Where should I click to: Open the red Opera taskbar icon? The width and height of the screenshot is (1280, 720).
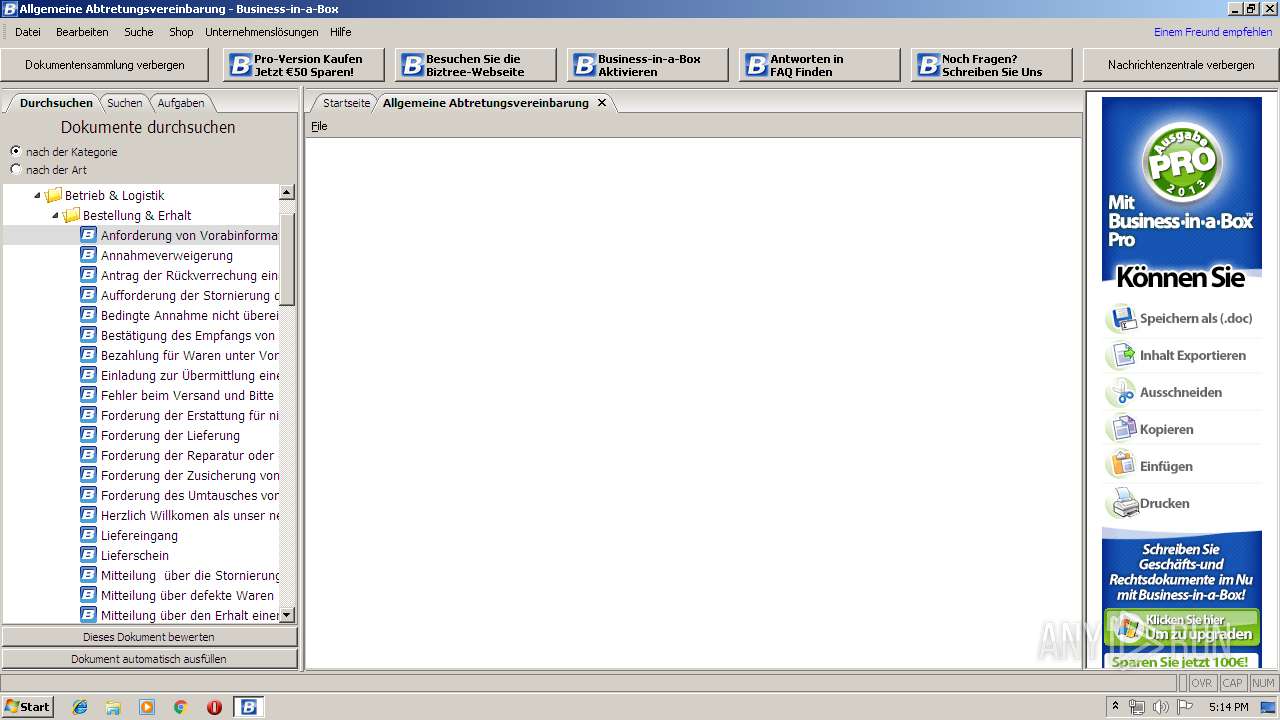click(x=214, y=707)
